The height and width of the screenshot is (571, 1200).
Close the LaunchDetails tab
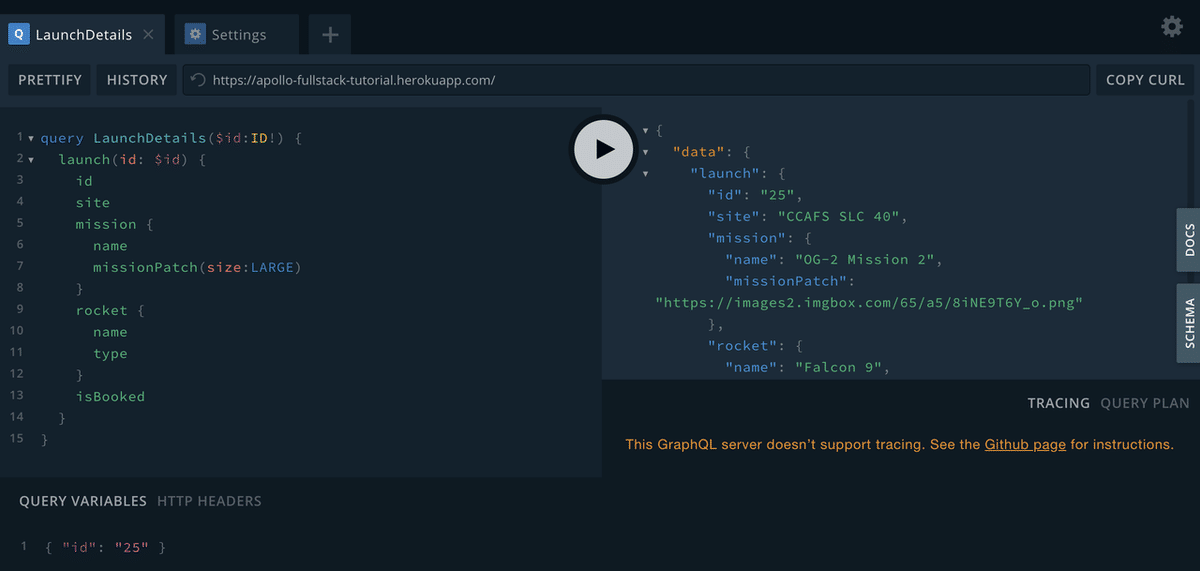point(148,34)
